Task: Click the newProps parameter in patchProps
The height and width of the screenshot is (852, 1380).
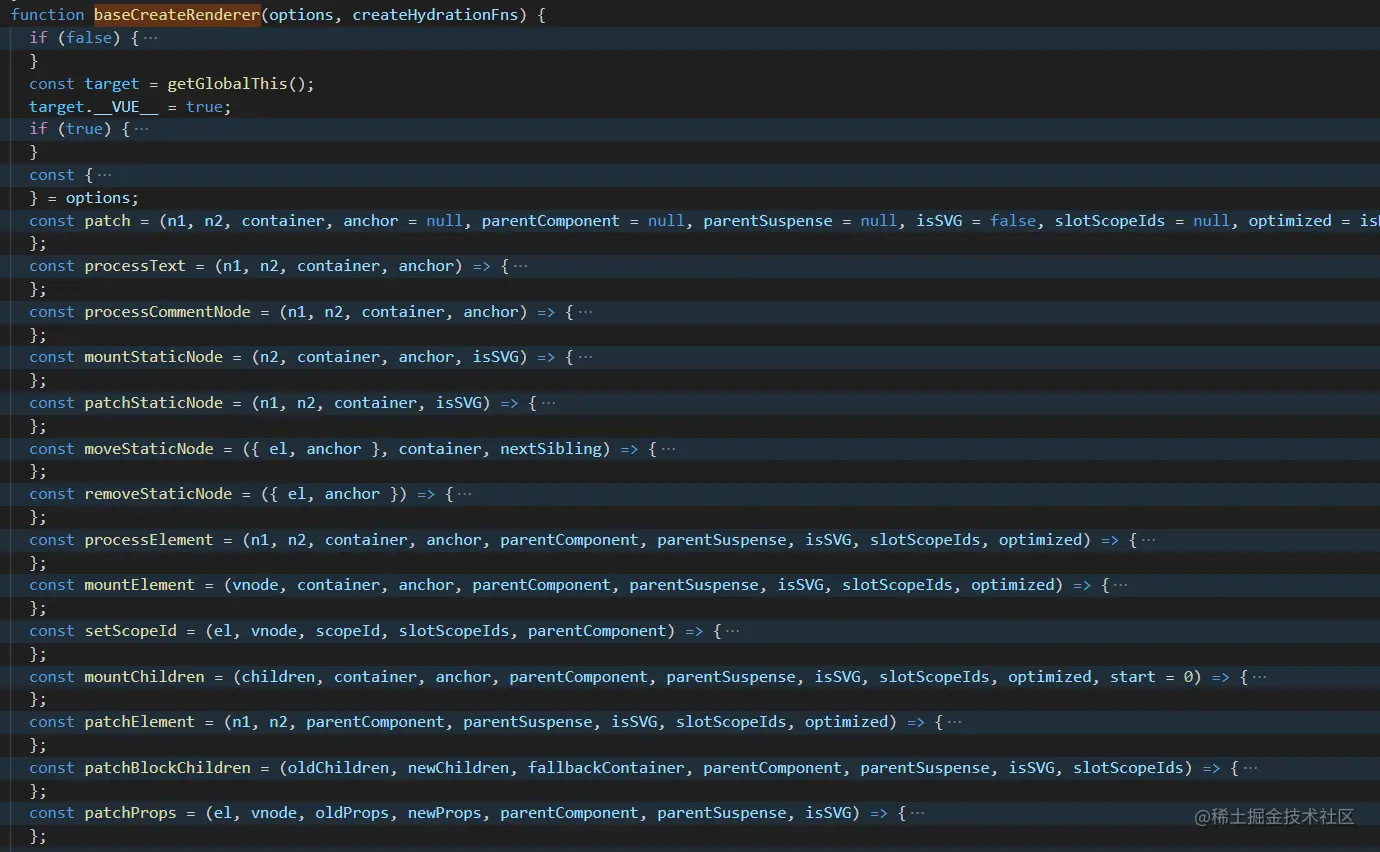Action: point(445,813)
